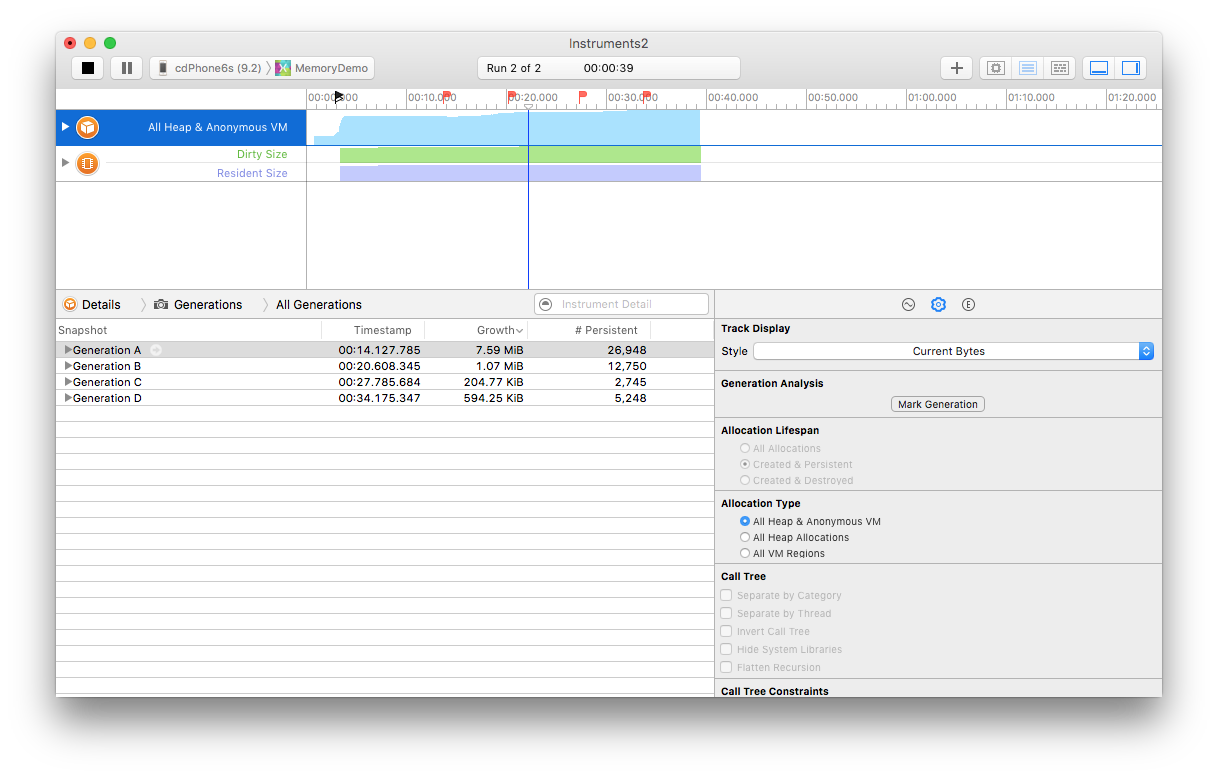Click the blue display settings gear icon
1218x777 pixels.
(x=938, y=304)
